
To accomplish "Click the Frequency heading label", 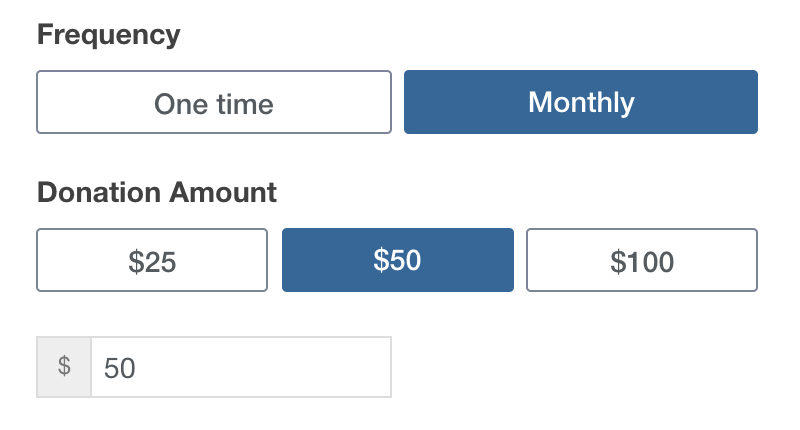I will pyautogui.click(x=108, y=35).
